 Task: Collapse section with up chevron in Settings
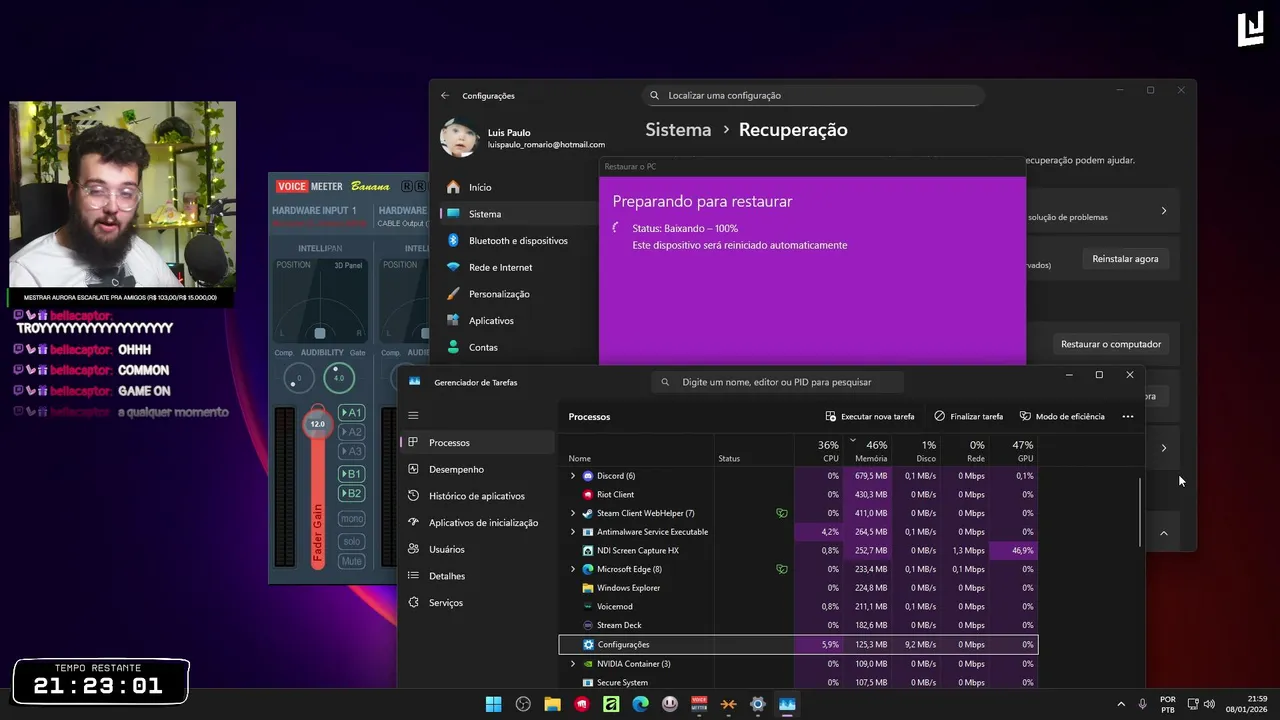point(1163,533)
